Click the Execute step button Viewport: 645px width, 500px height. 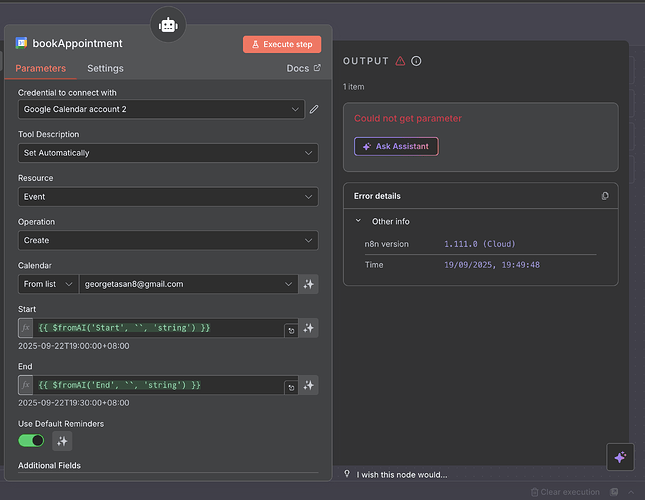(282, 44)
